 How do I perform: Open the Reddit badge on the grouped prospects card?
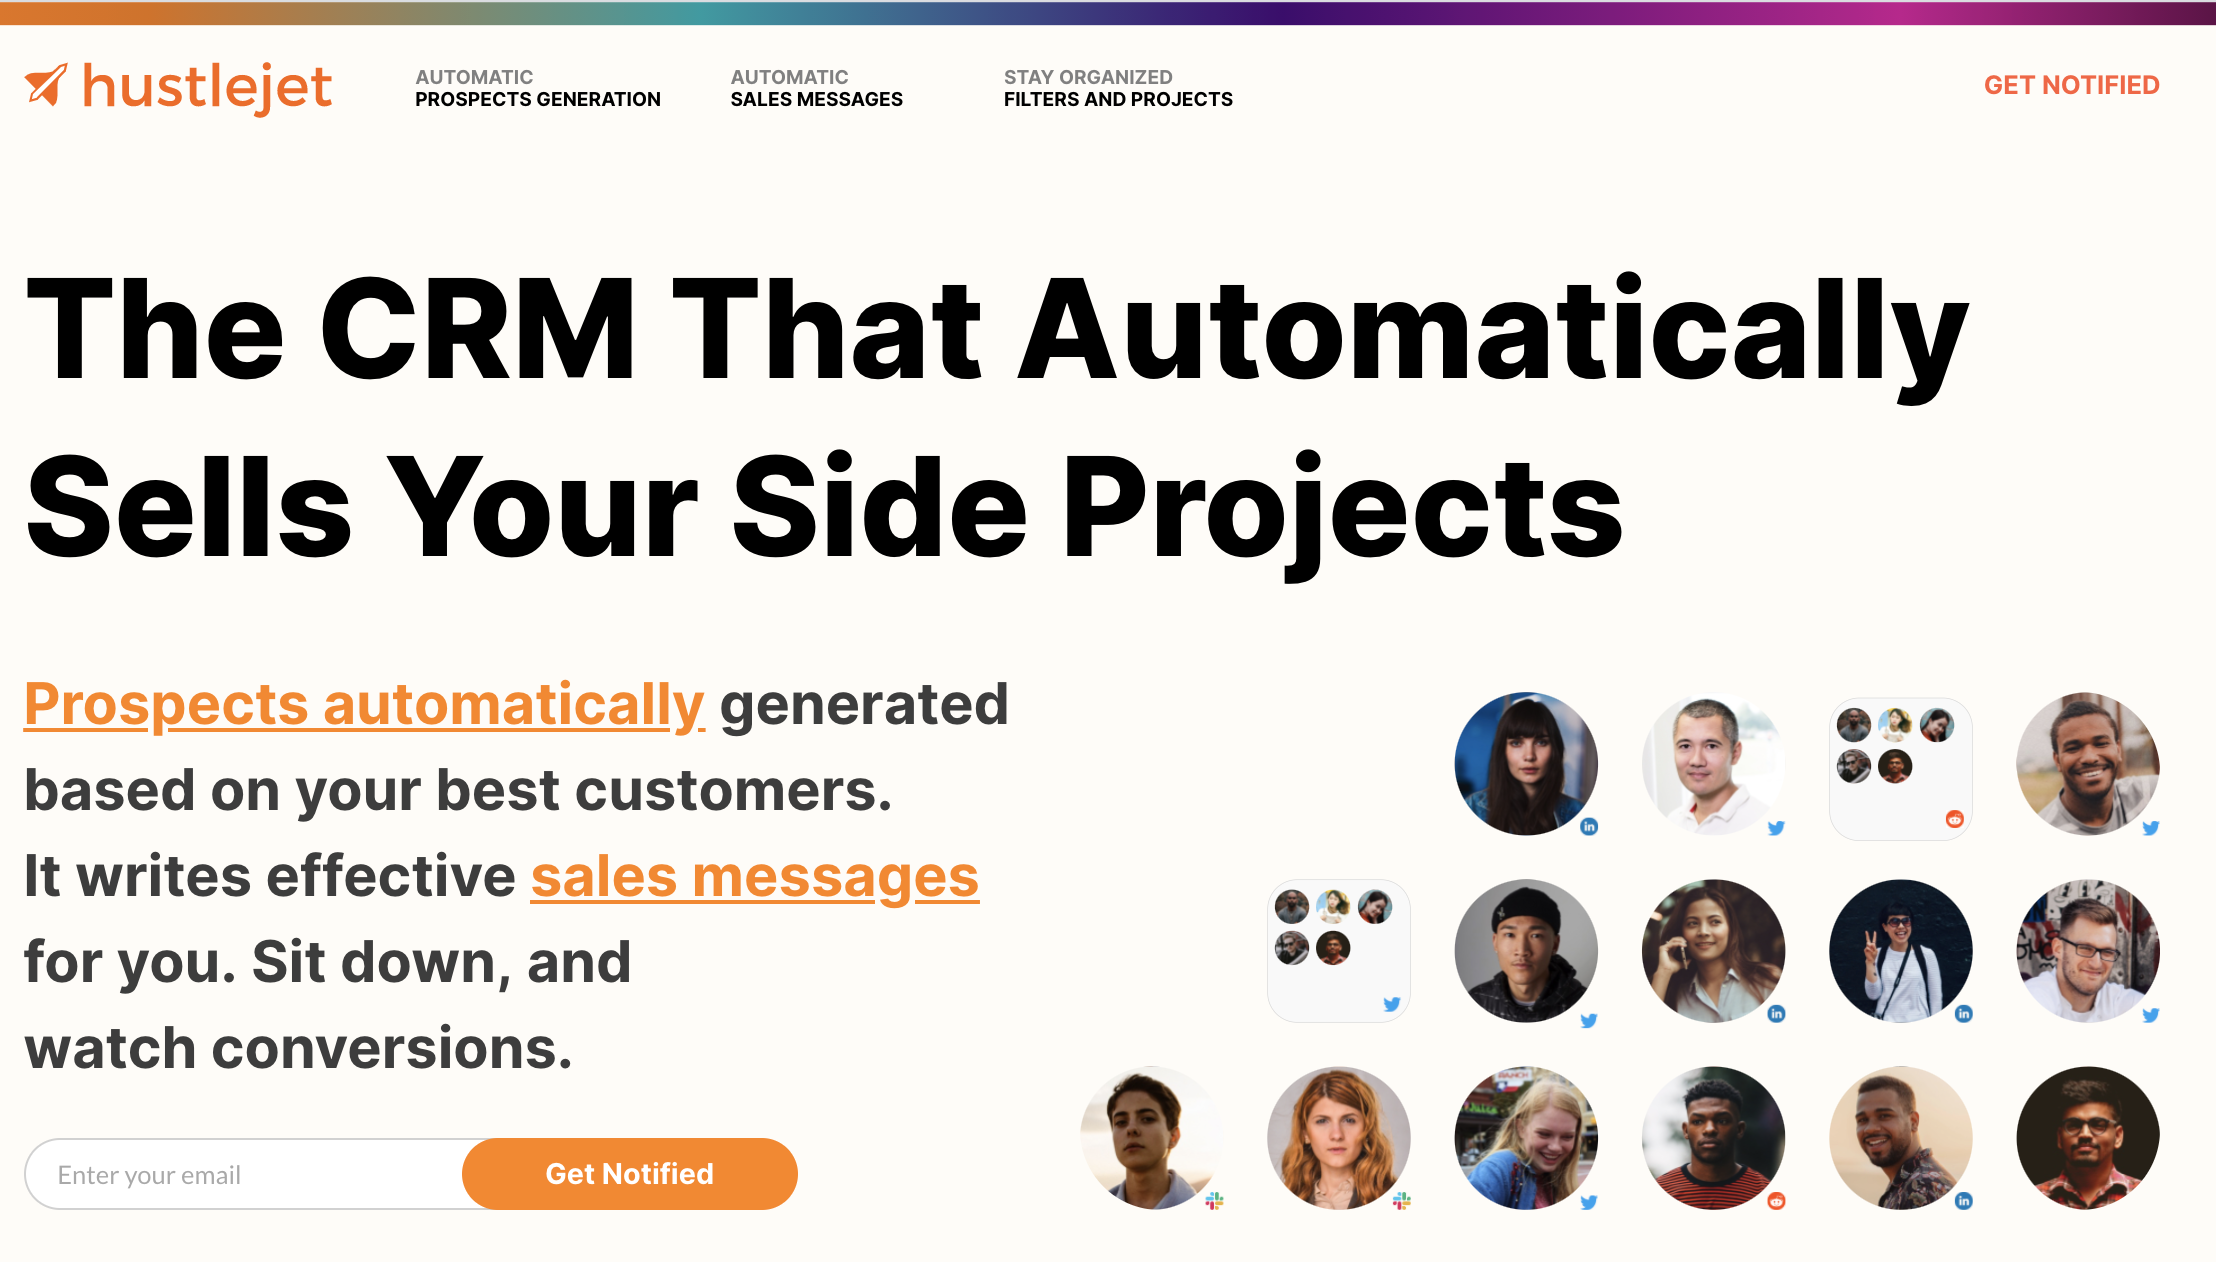(1953, 818)
